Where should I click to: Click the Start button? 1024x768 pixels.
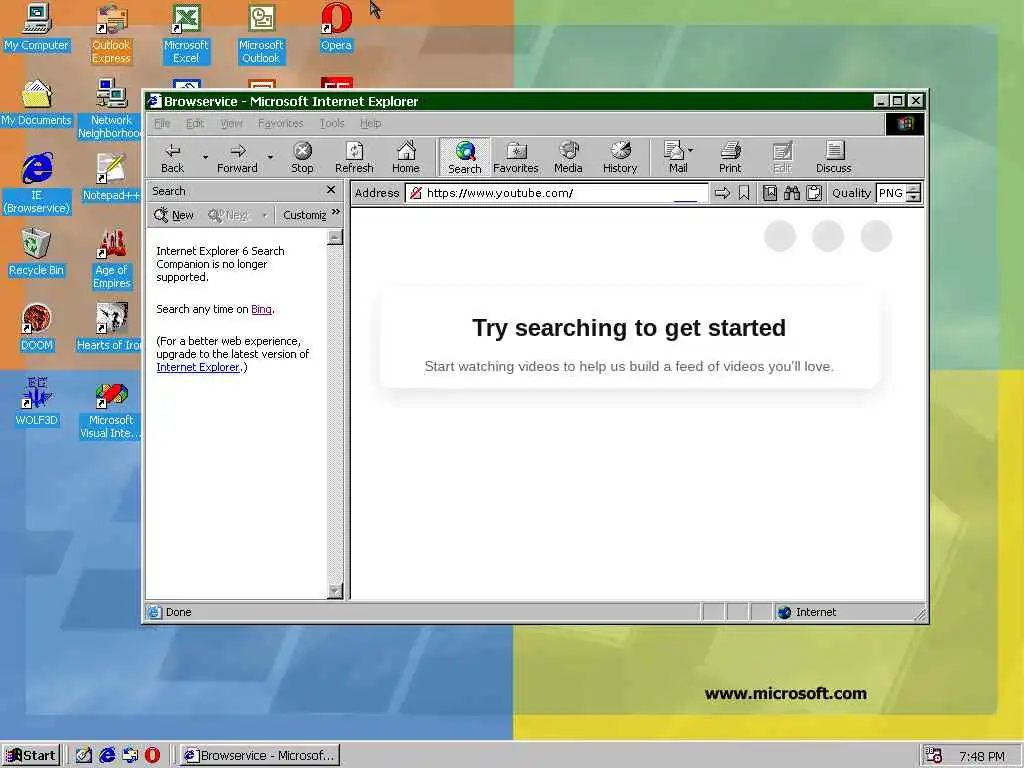pyautogui.click(x=31, y=756)
